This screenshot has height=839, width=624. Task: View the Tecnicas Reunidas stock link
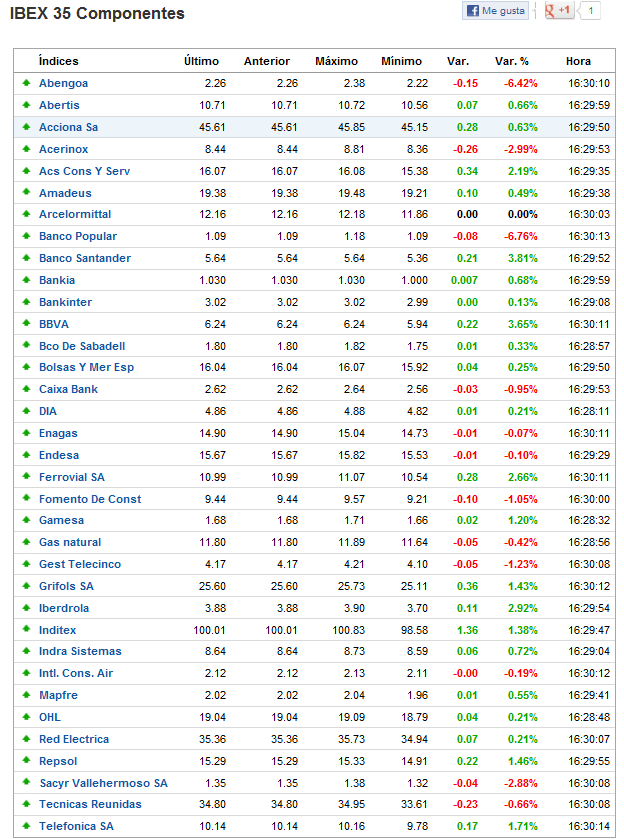90,804
